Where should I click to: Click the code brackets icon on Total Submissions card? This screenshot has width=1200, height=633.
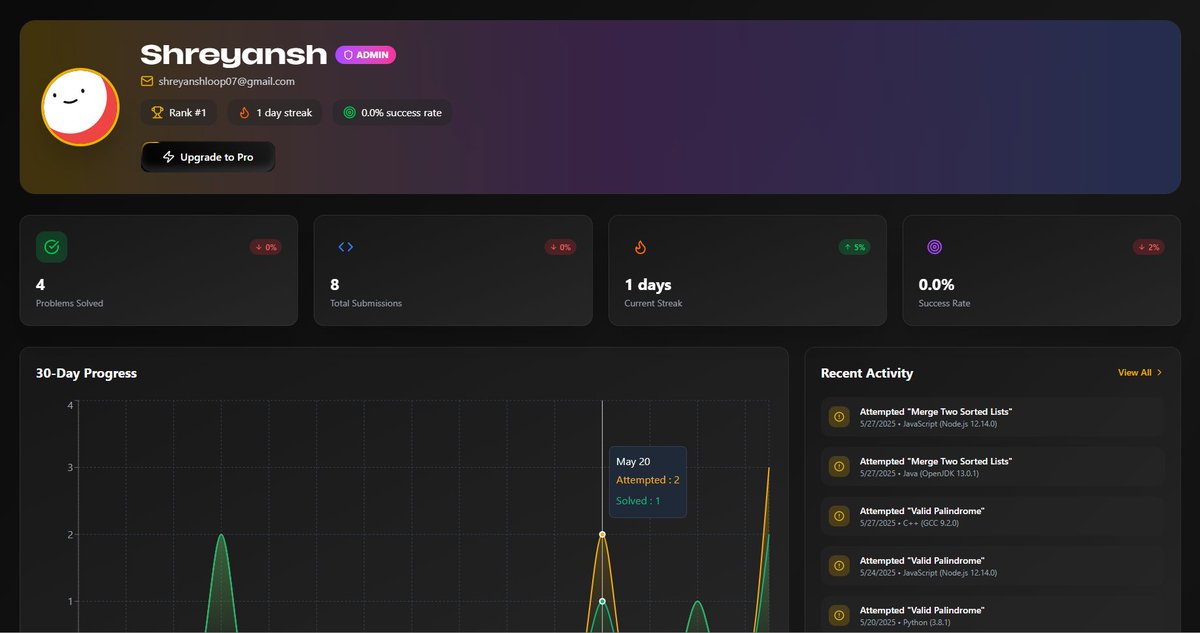[x=346, y=247]
